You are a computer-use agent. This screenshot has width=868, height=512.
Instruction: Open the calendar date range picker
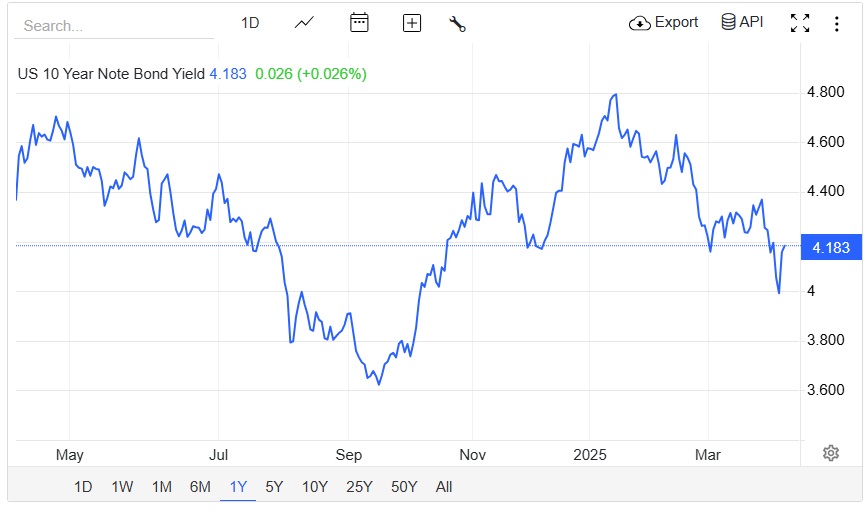(359, 23)
